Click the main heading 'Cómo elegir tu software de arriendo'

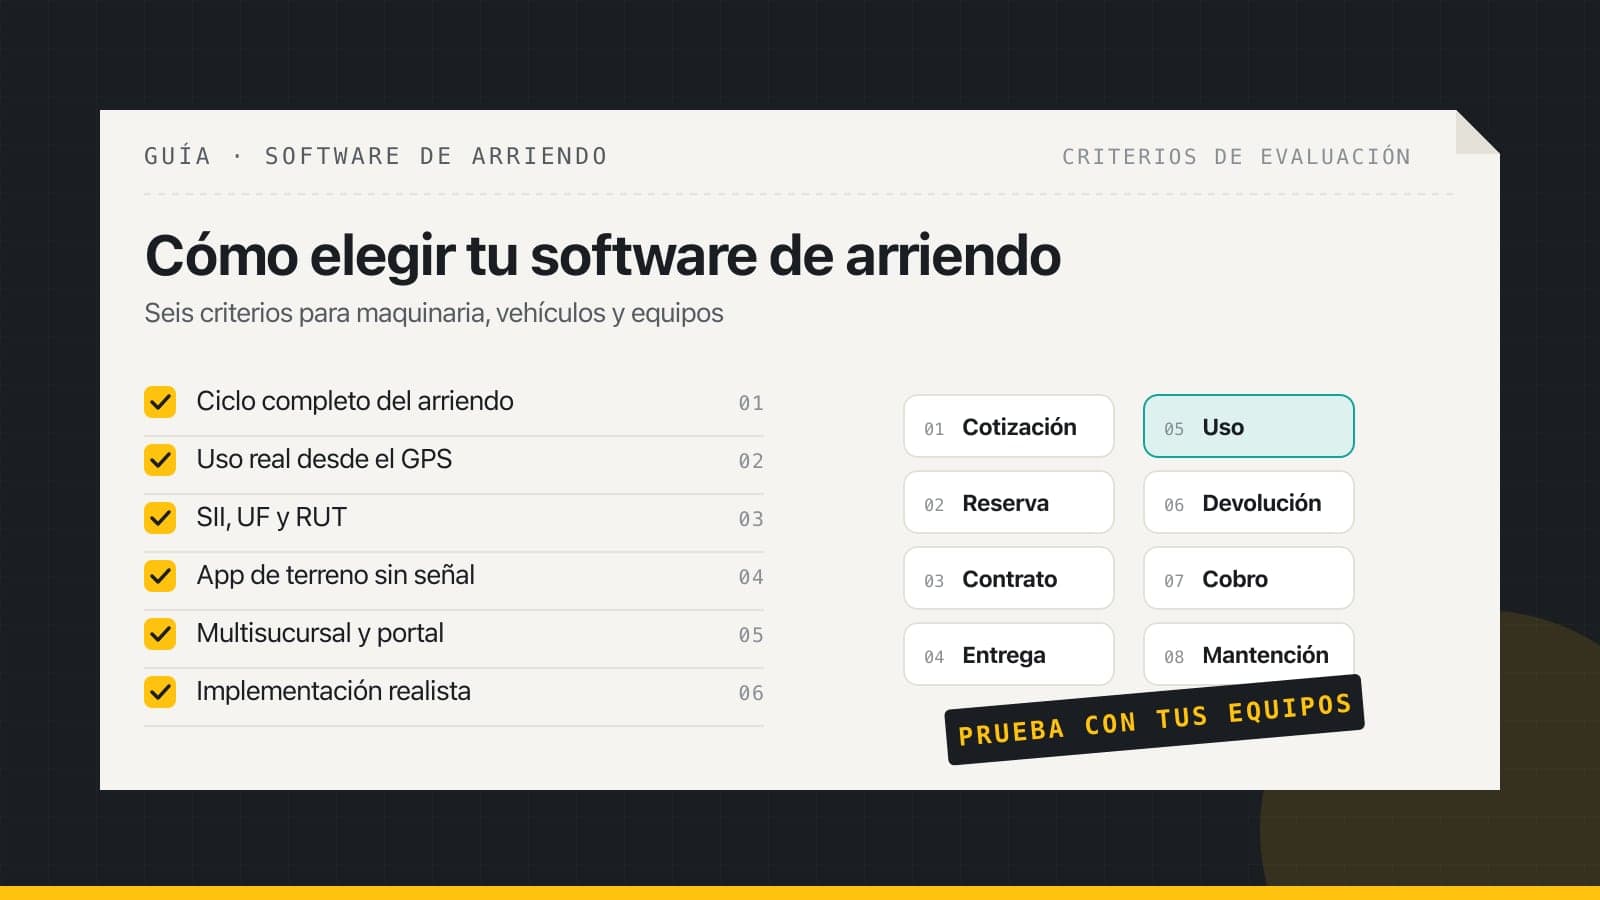[x=603, y=255]
